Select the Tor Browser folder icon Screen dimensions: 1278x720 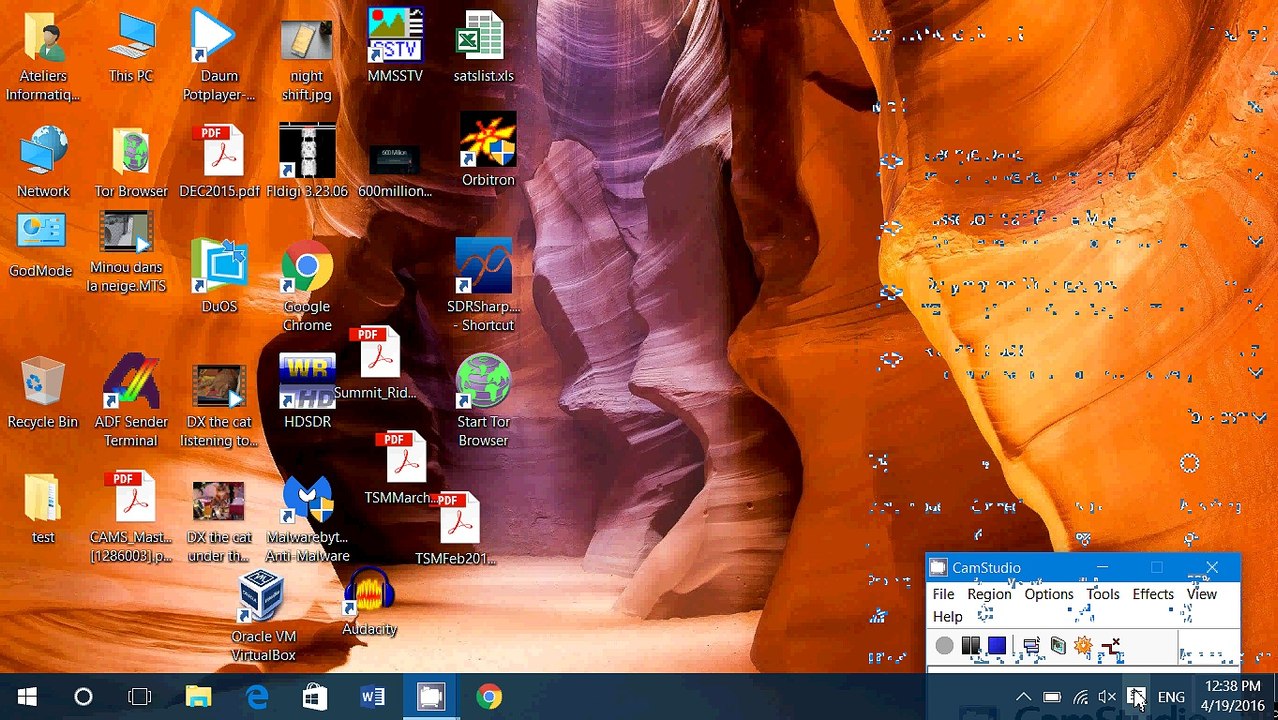click(x=131, y=162)
